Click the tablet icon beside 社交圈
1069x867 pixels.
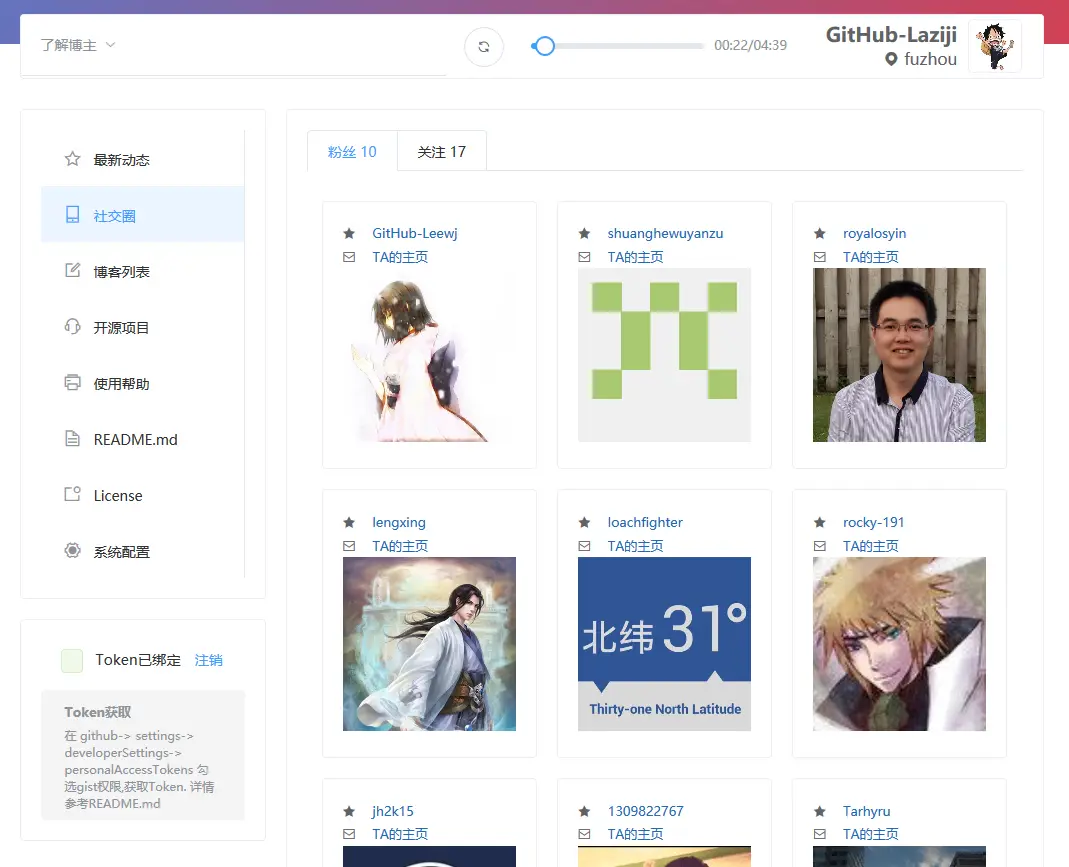[x=72, y=215]
